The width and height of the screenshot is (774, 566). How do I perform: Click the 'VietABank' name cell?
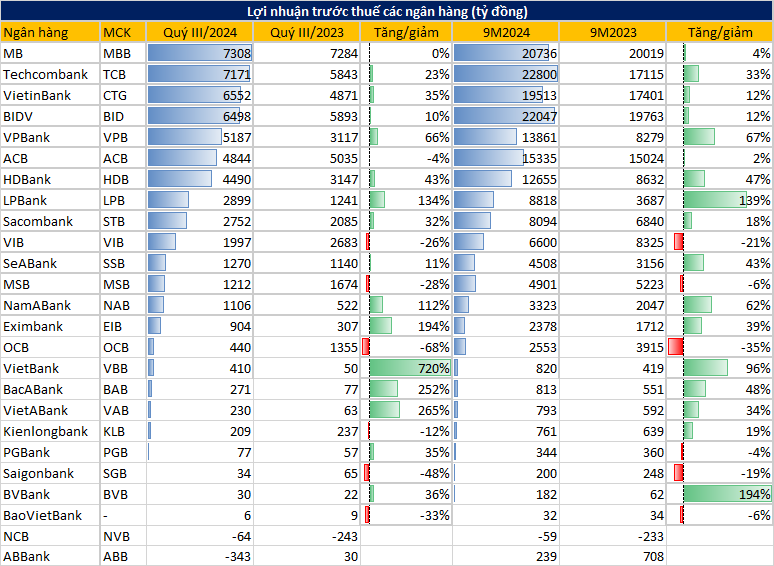(50, 410)
